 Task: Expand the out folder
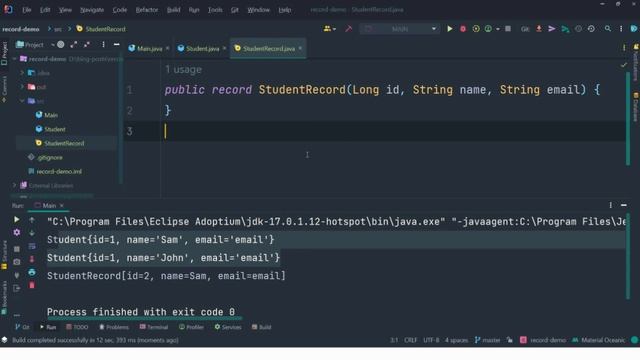(22, 87)
